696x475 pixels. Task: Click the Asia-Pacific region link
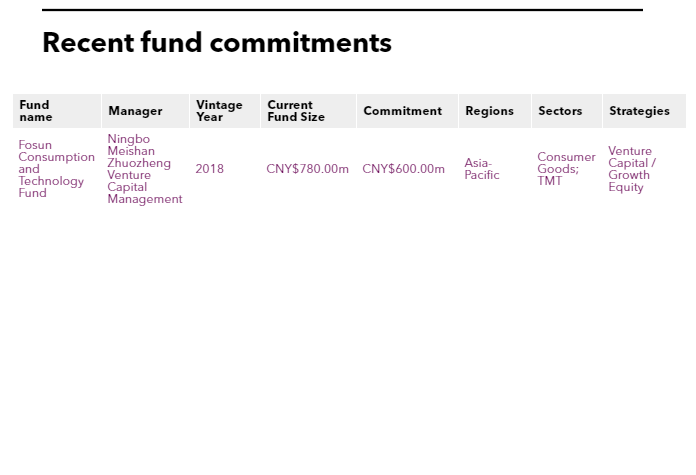482,169
